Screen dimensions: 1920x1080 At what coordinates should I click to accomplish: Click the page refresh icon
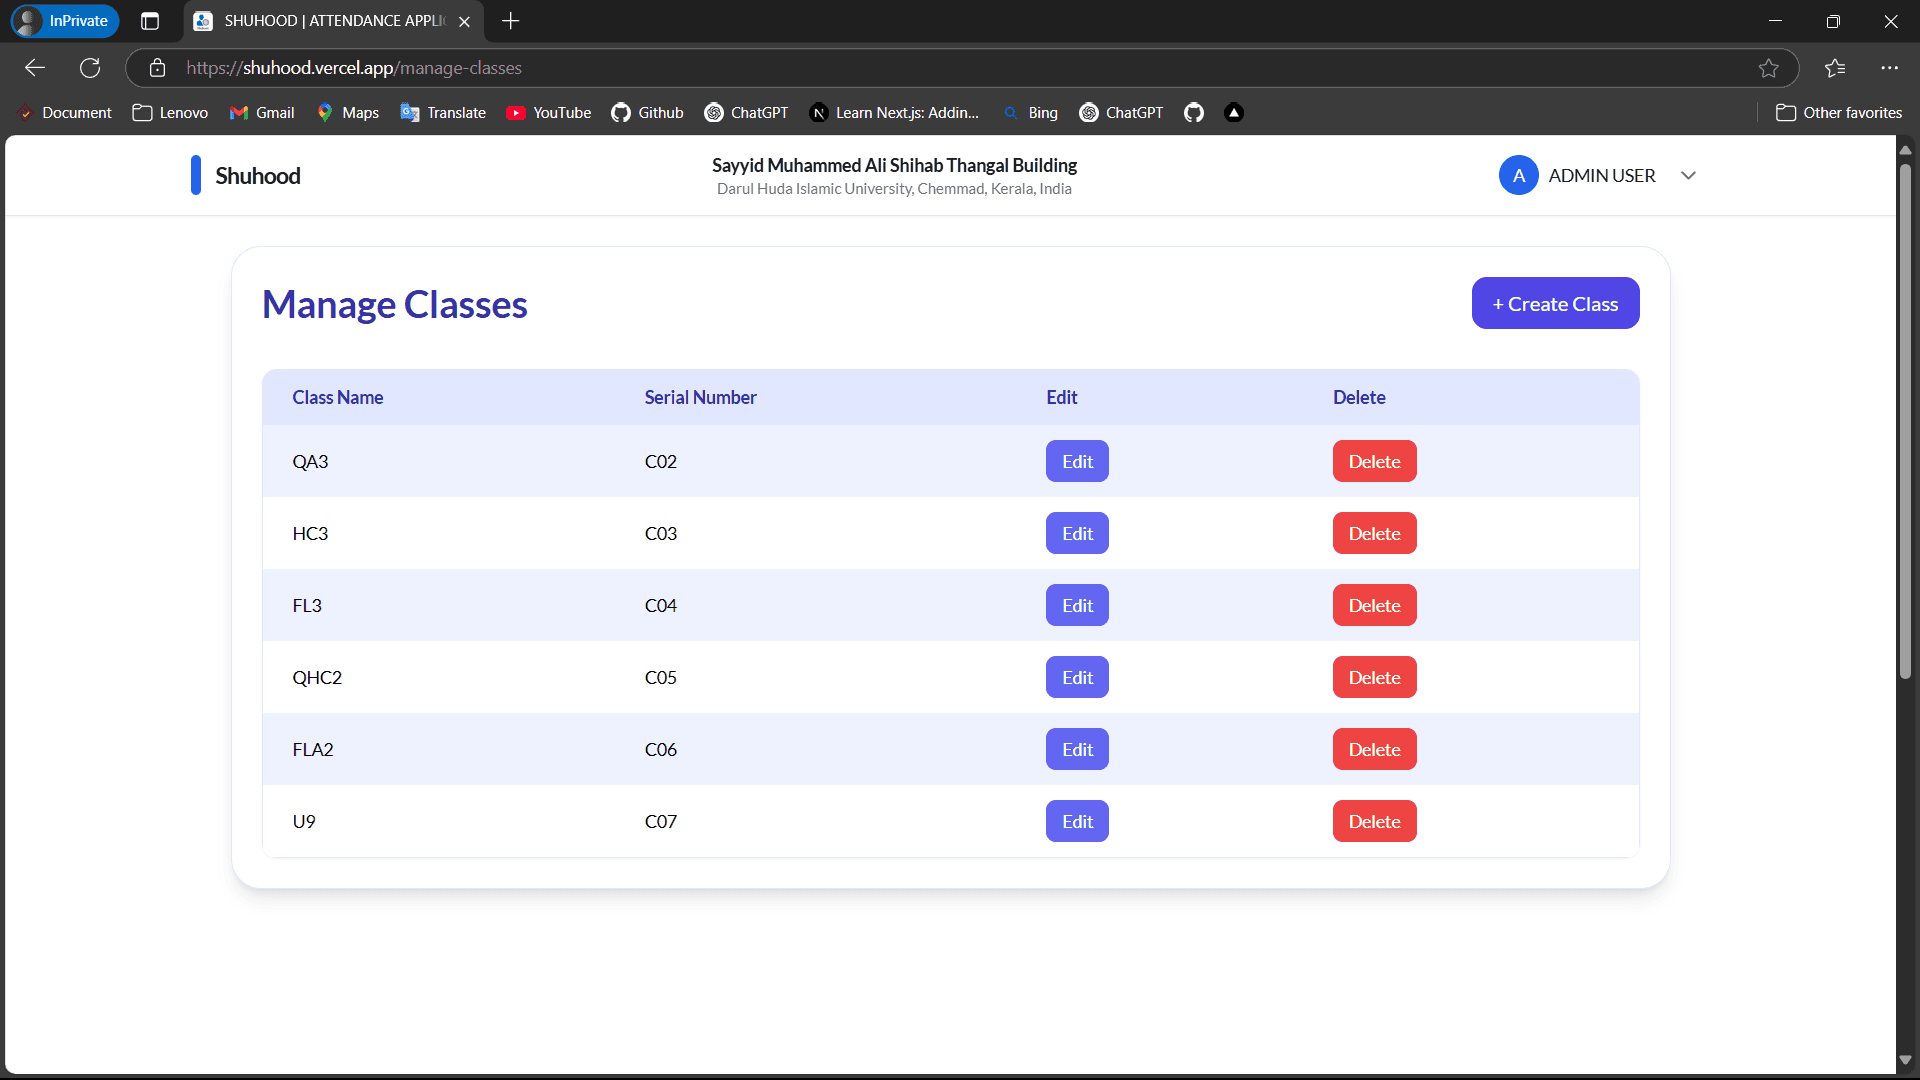tap(90, 68)
